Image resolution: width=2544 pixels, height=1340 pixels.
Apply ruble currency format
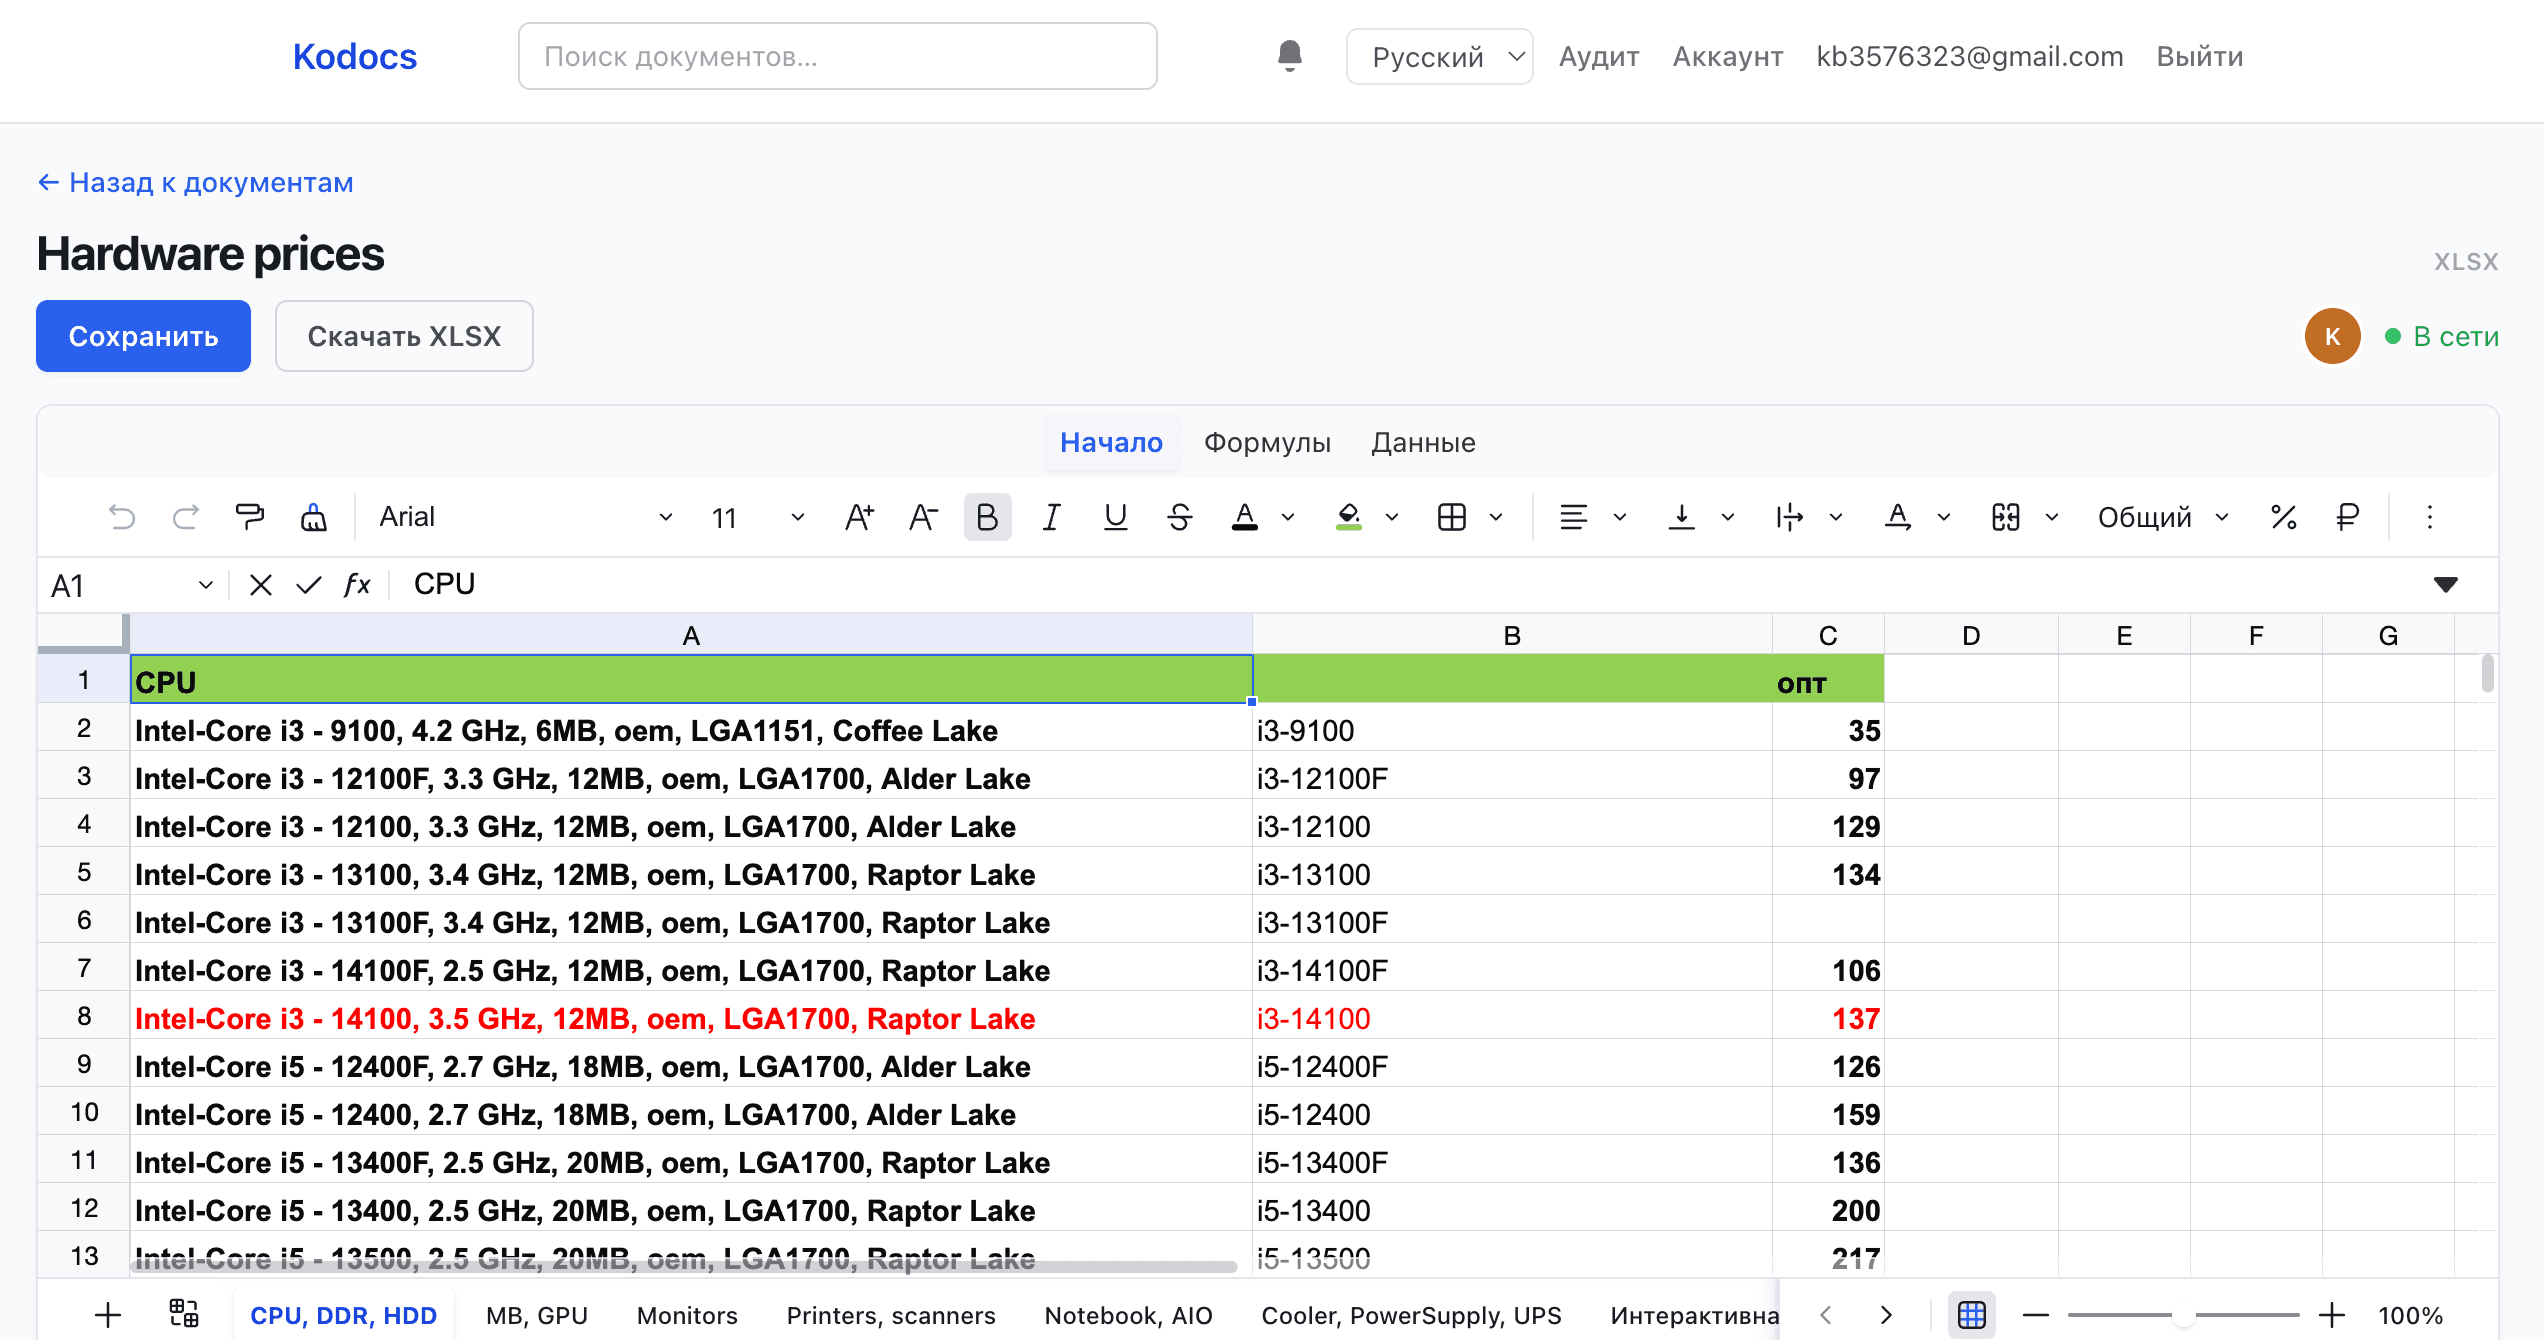(x=2348, y=517)
